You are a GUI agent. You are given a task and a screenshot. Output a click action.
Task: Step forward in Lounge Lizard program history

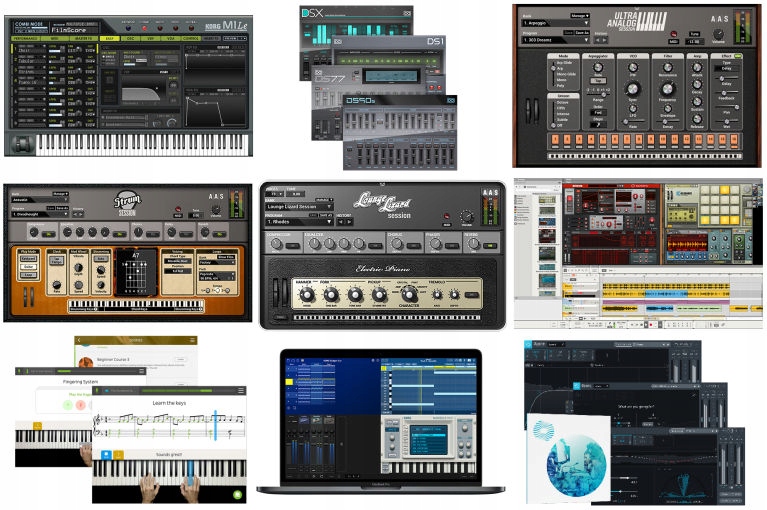[x=349, y=222]
